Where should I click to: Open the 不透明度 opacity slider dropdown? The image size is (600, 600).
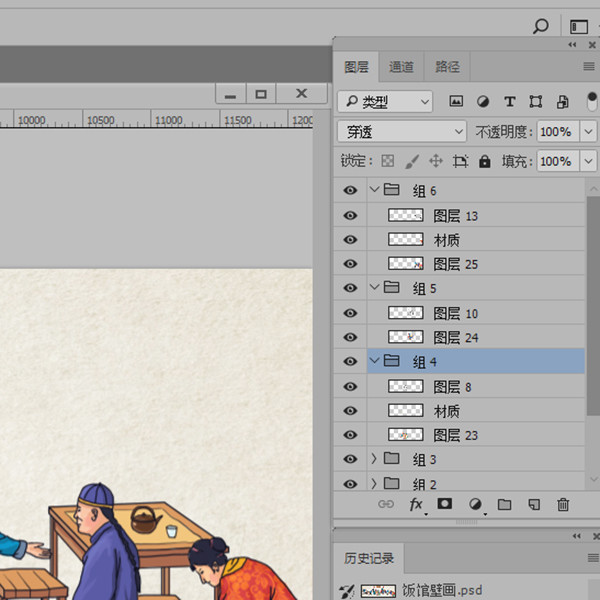click(x=589, y=132)
